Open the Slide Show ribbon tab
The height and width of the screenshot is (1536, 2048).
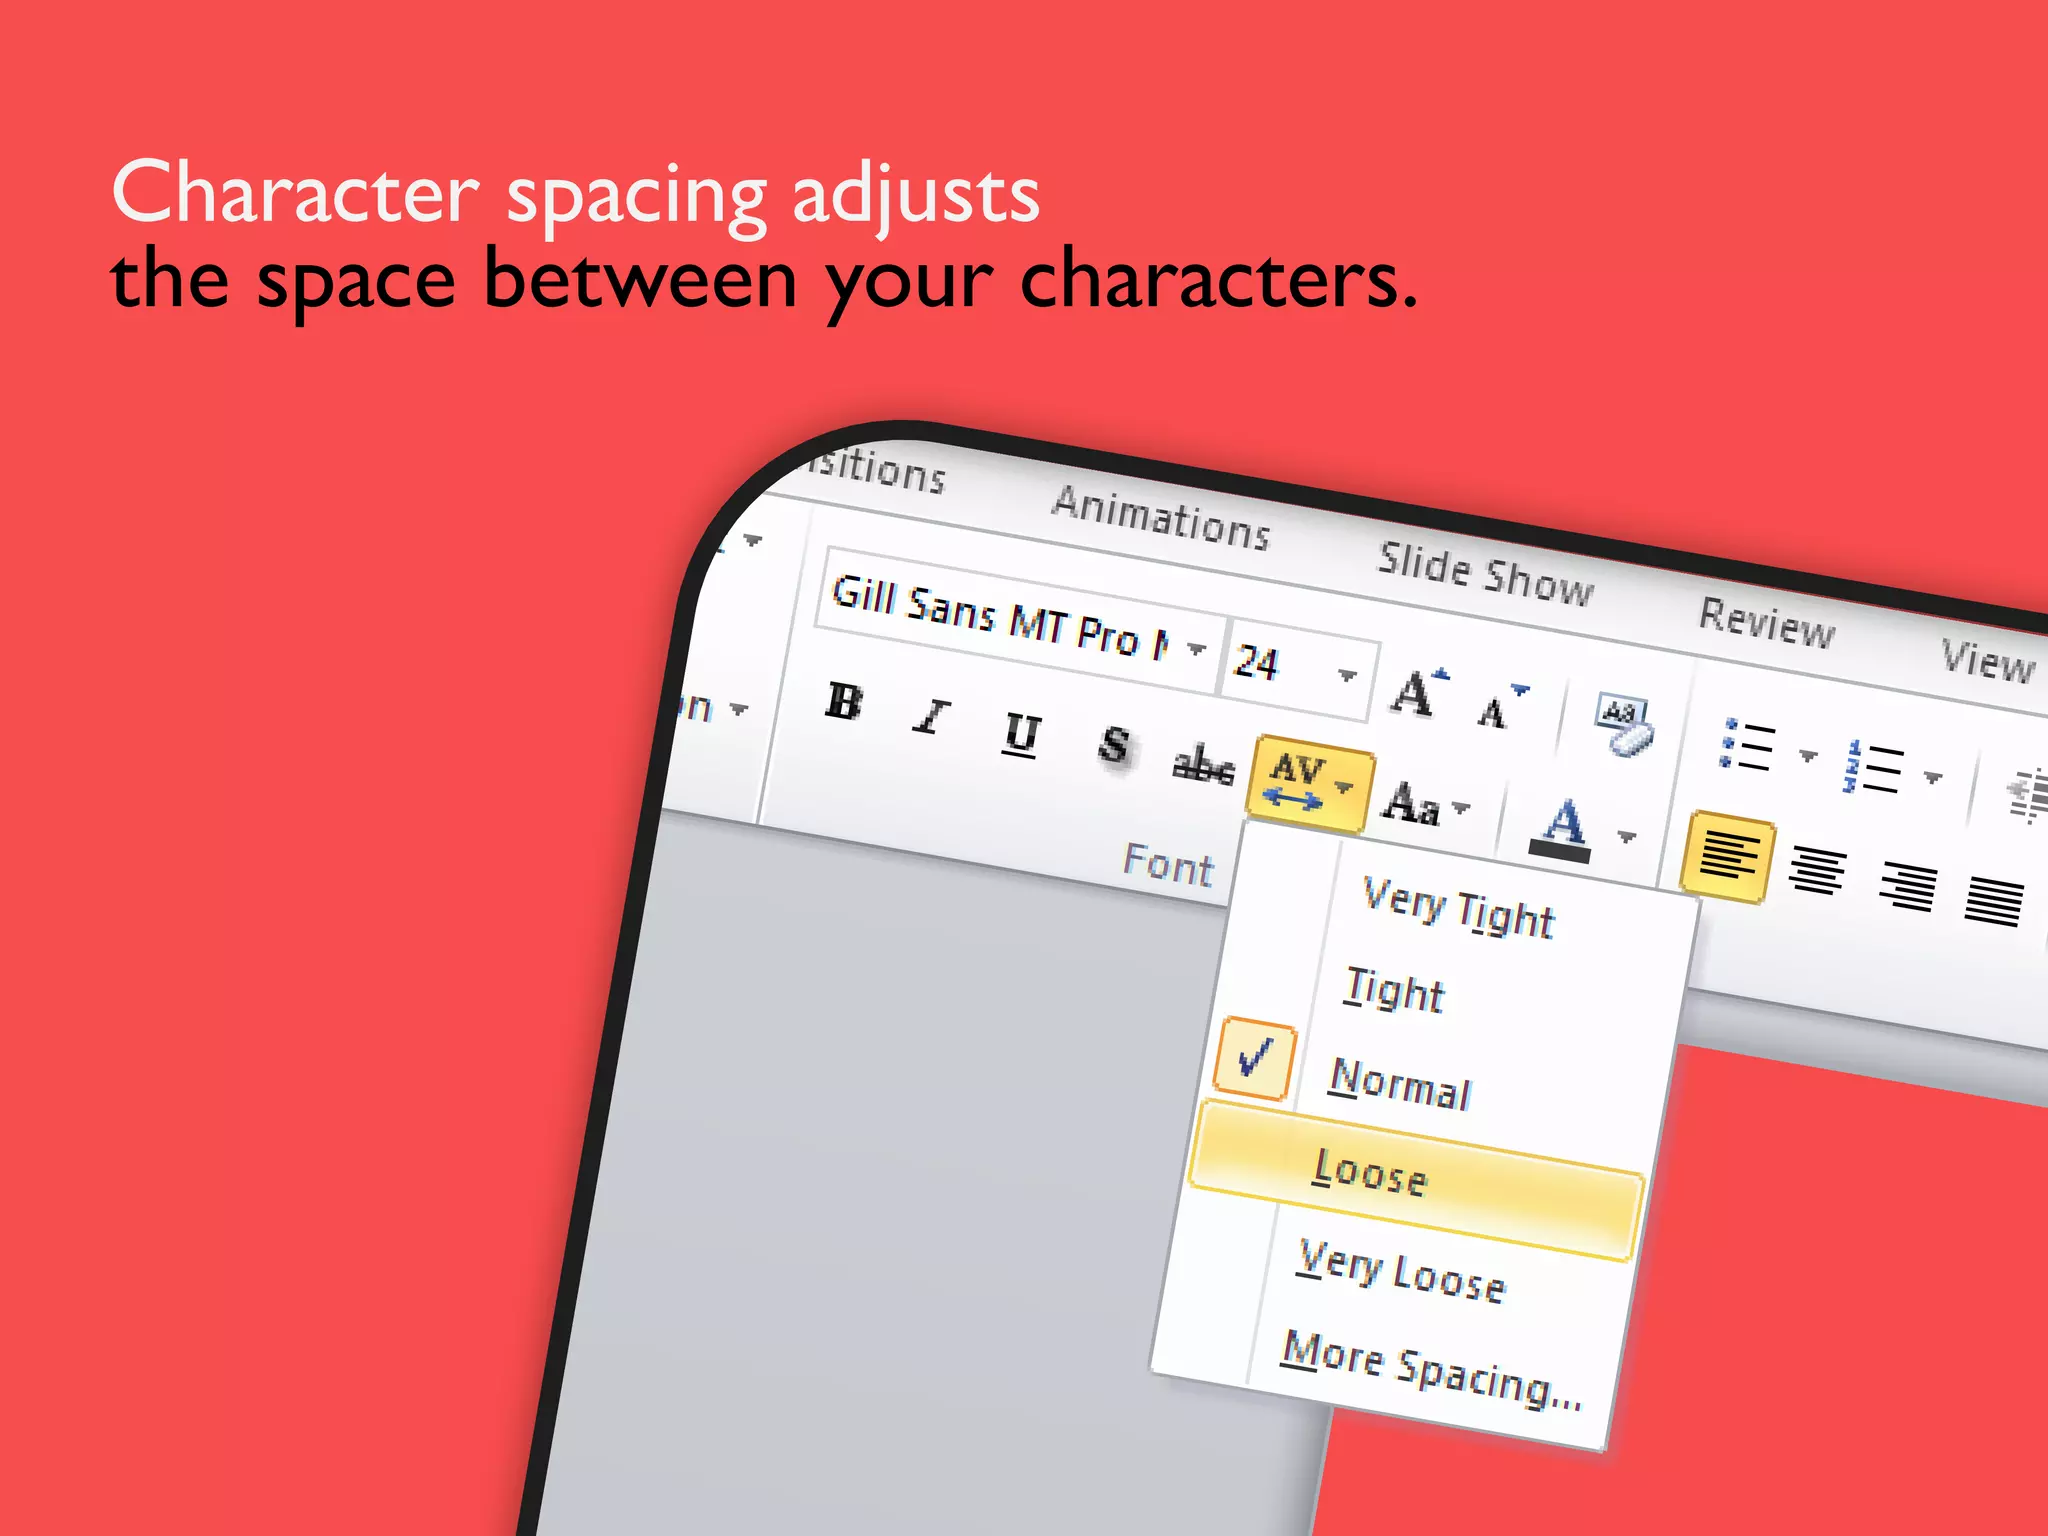click(x=1486, y=575)
